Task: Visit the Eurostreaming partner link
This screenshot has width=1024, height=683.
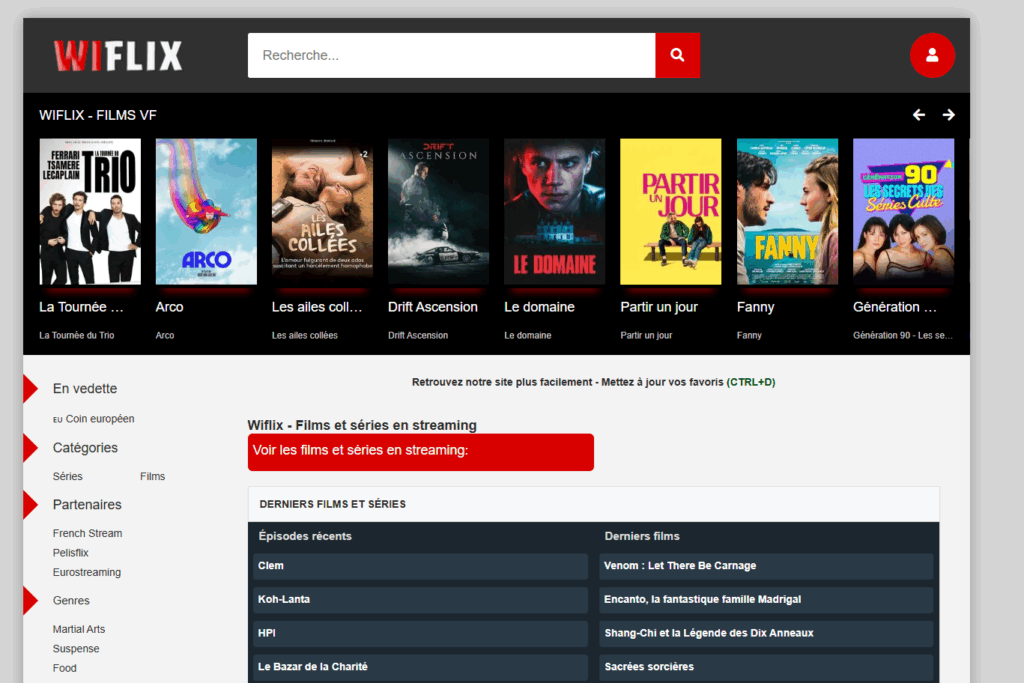Action: pos(87,572)
